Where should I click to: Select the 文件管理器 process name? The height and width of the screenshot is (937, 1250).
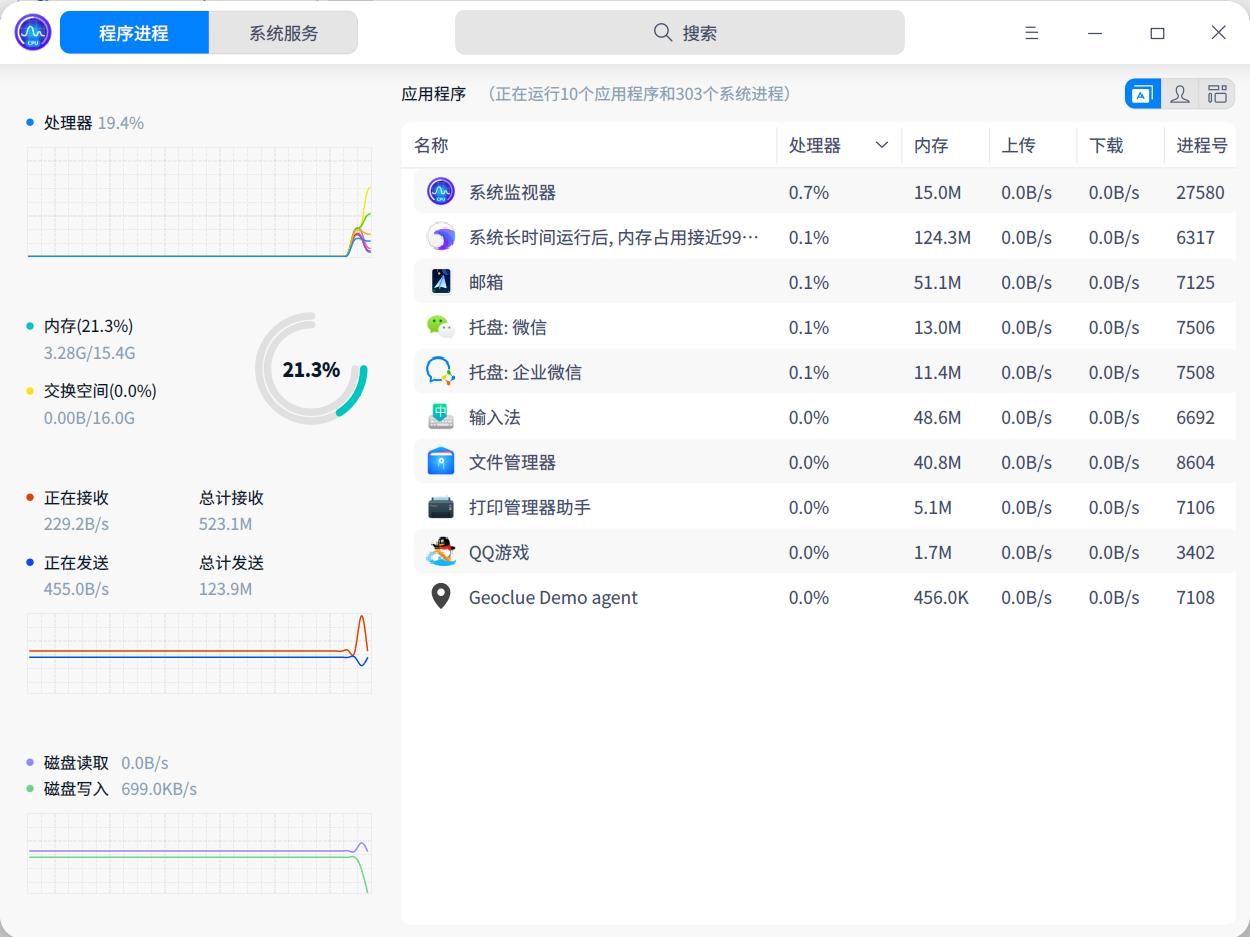coord(512,463)
